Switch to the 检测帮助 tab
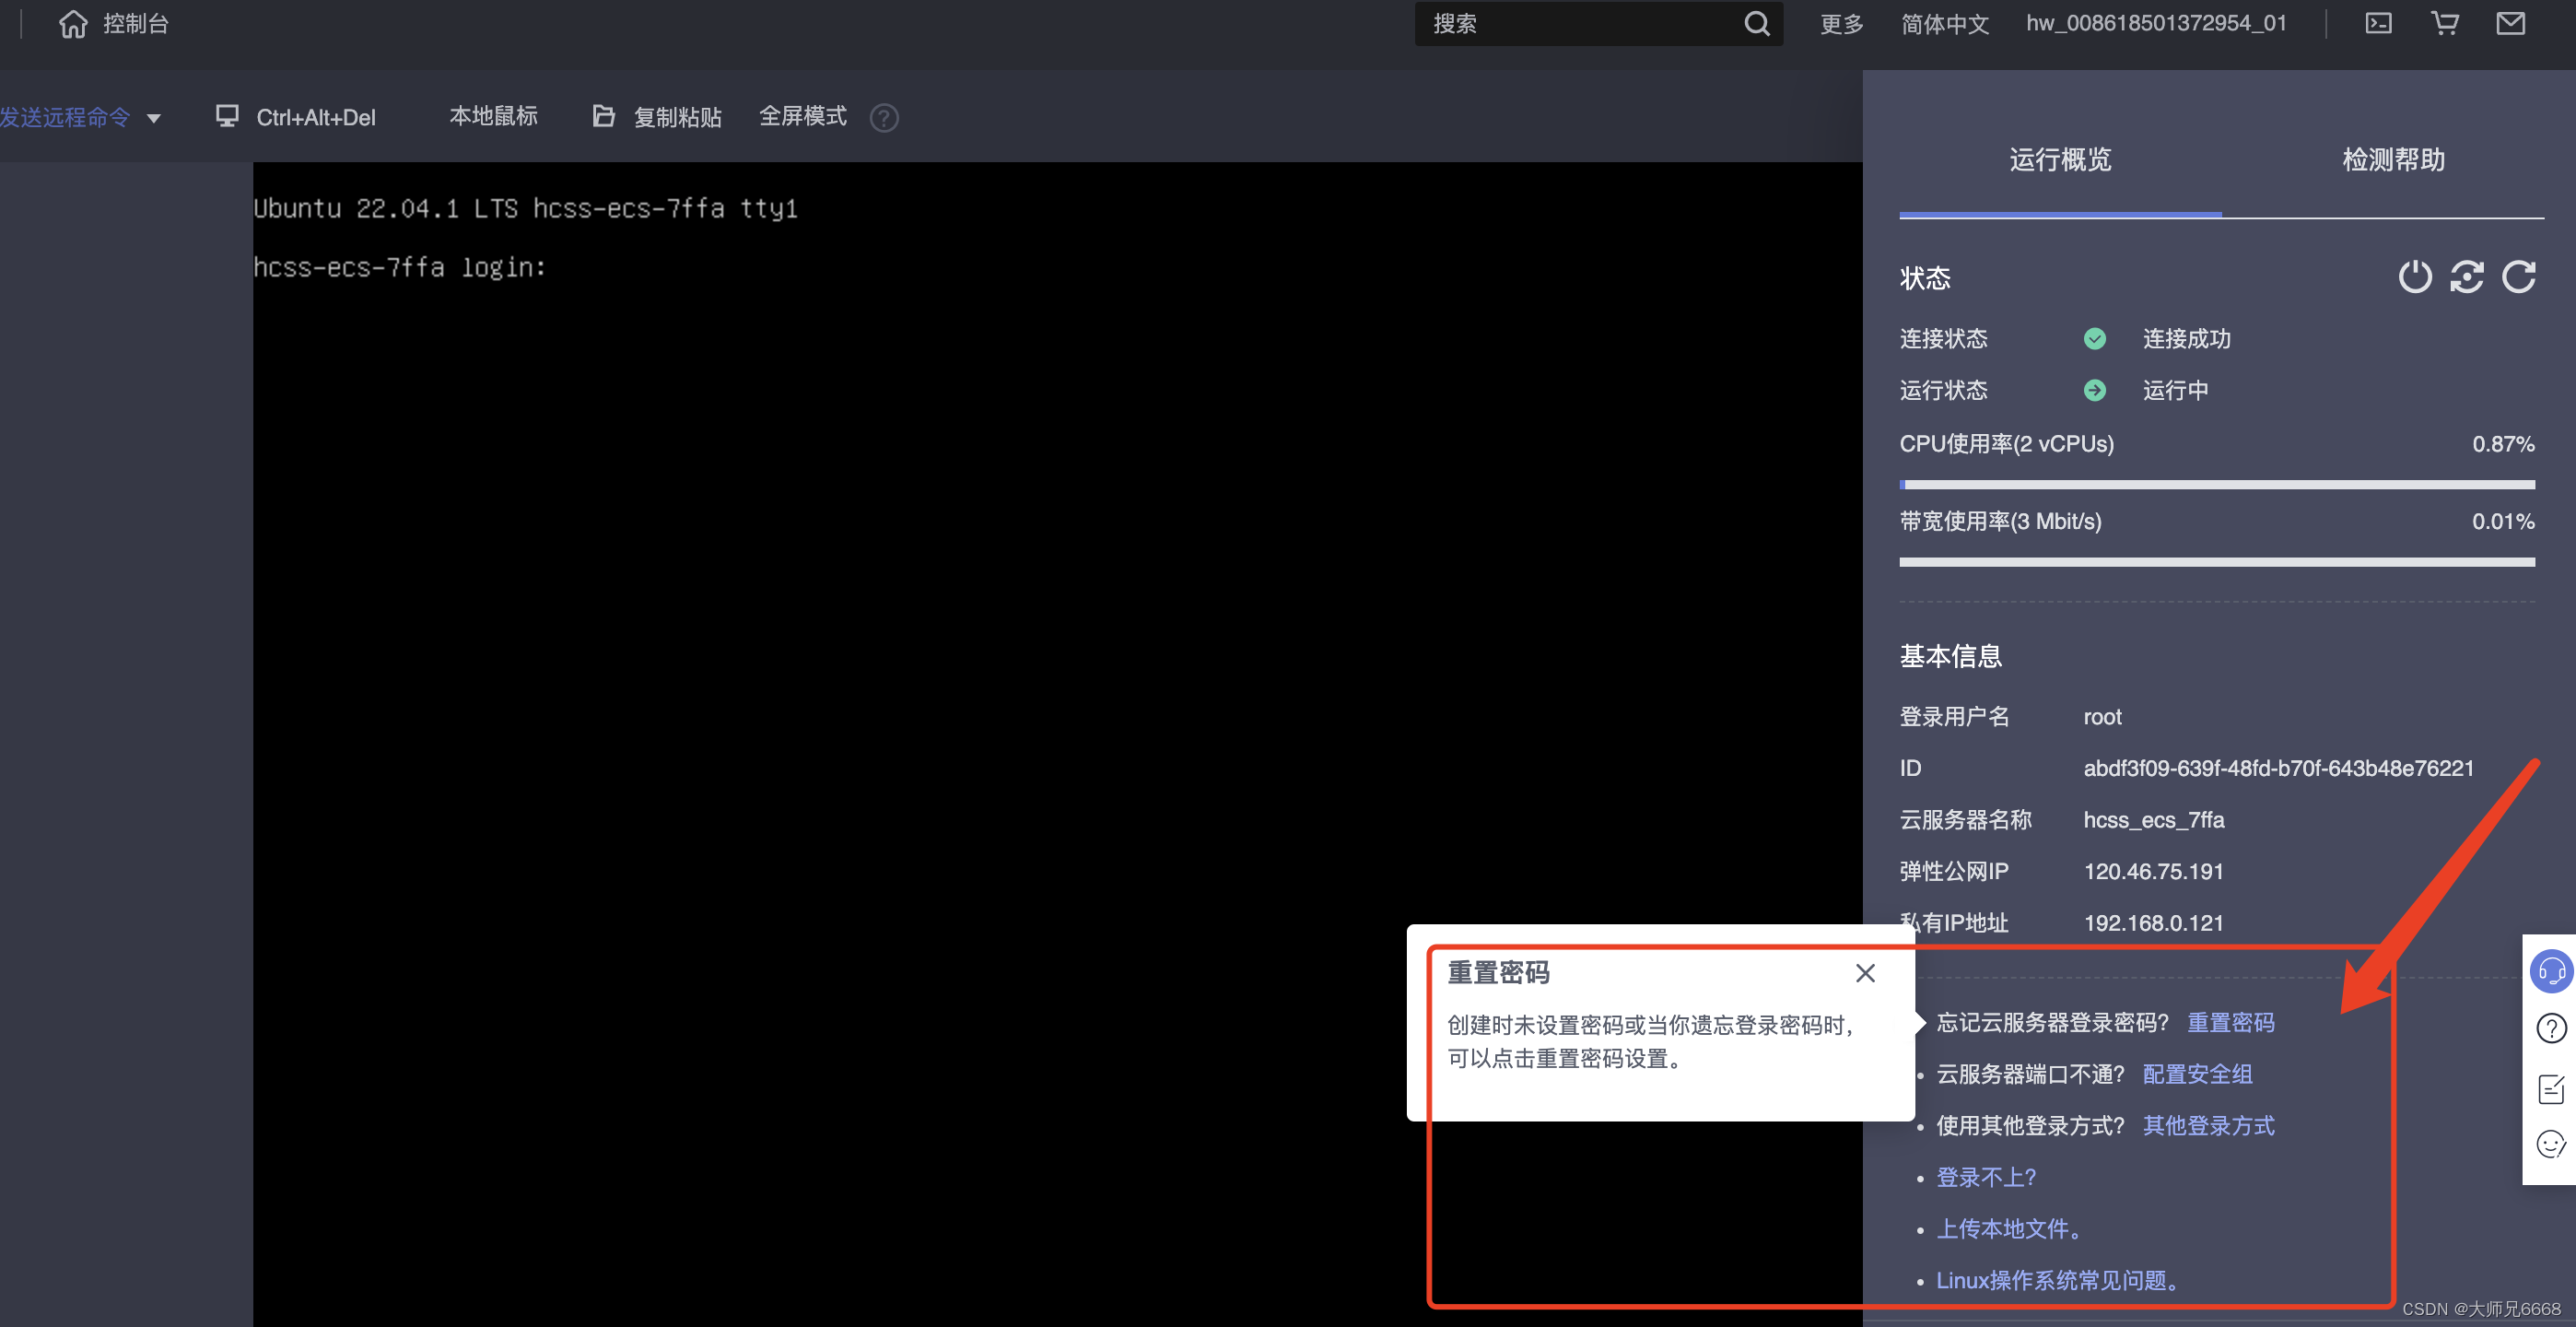Image resolution: width=2576 pixels, height=1327 pixels. [x=2393, y=160]
